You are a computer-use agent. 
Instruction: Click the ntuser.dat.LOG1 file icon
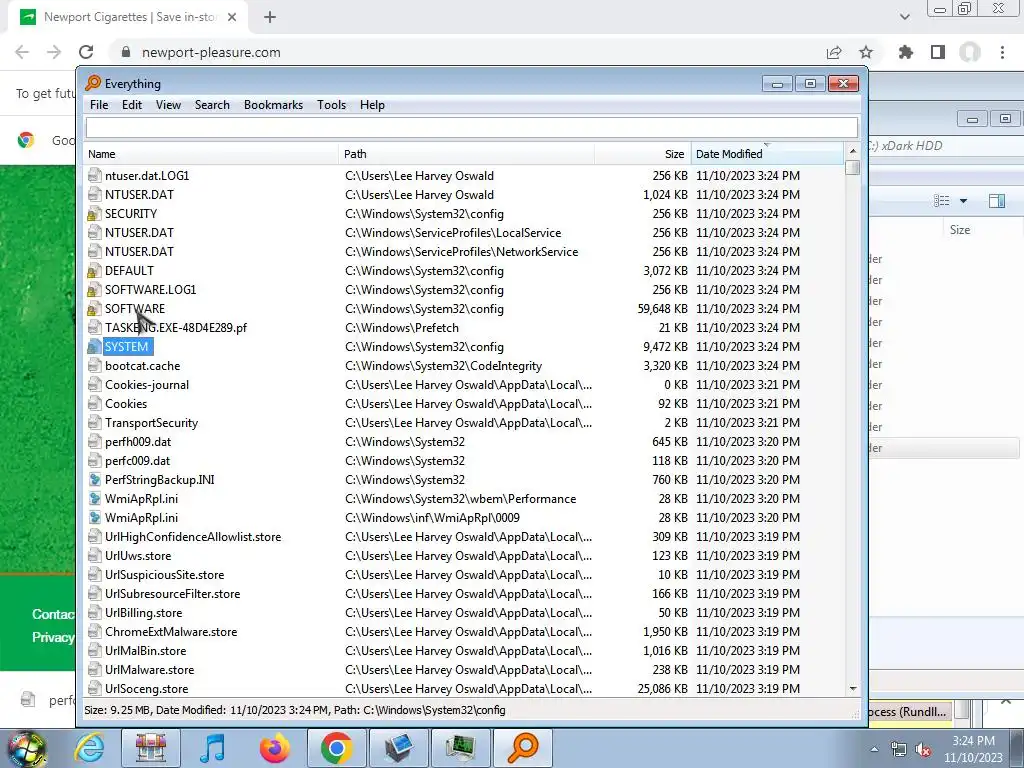click(95, 176)
